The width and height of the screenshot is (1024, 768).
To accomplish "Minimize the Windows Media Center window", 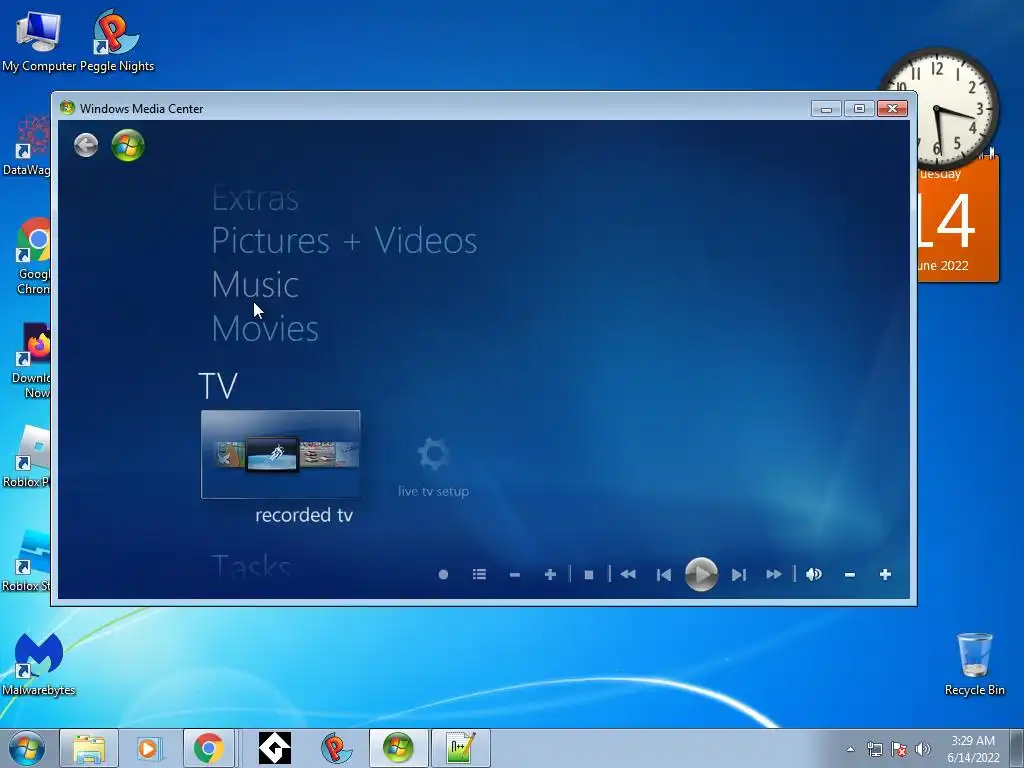I will [x=826, y=108].
